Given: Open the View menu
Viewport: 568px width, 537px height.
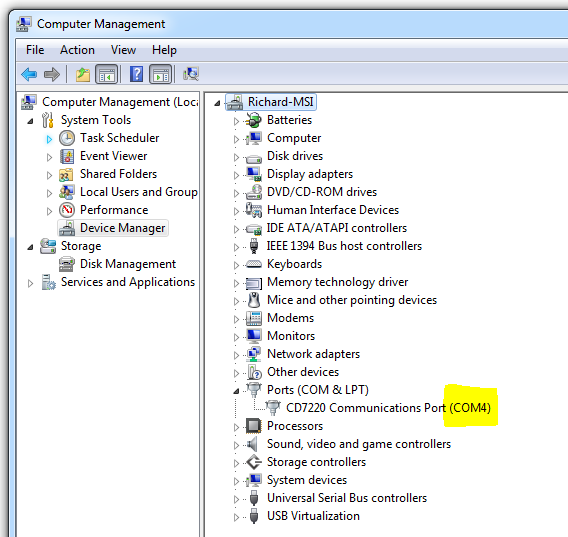Looking at the screenshot, I should 123,50.
